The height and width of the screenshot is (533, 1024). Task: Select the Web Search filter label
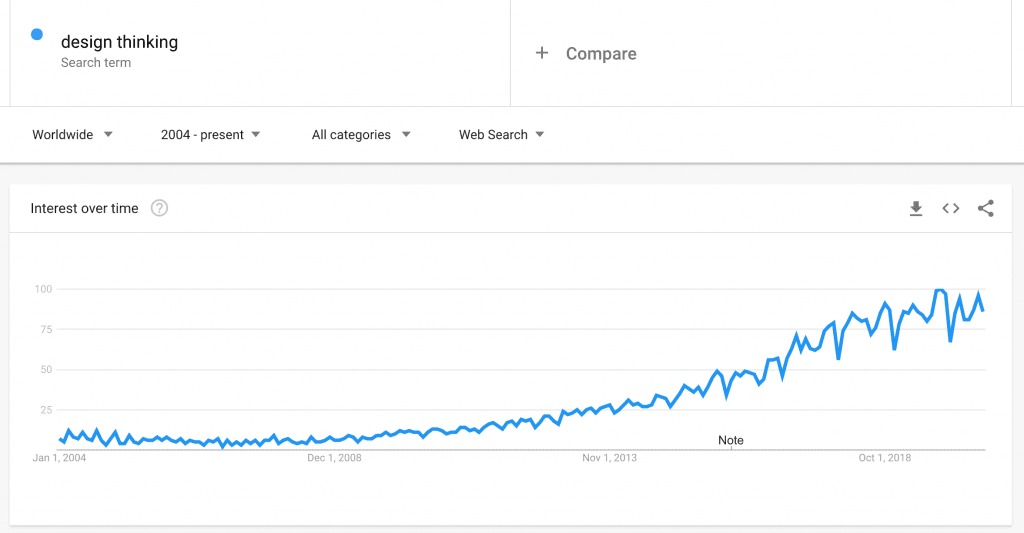pos(493,135)
